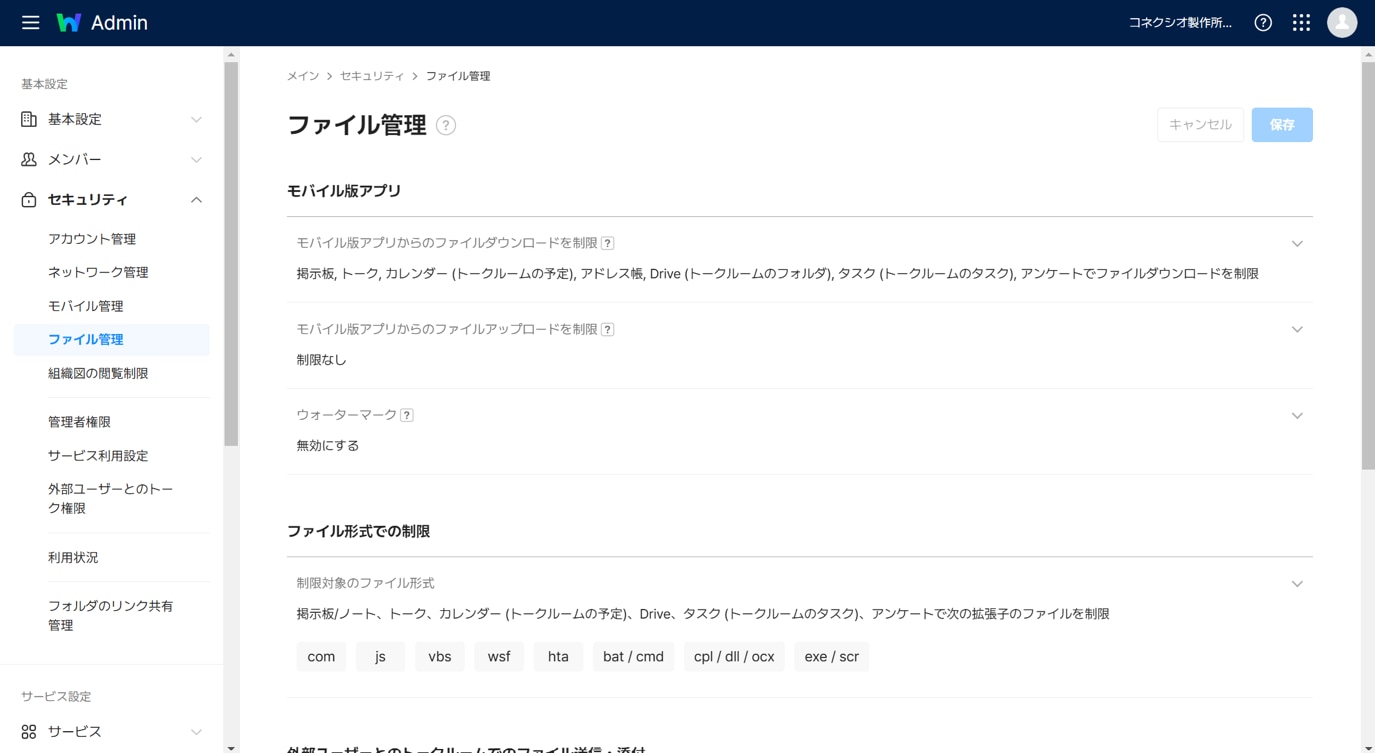Click セキュリティ in the breadcrumb
The height and width of the screenshot is (753, 1375).
pyautogui.click(x=372, y=76)
